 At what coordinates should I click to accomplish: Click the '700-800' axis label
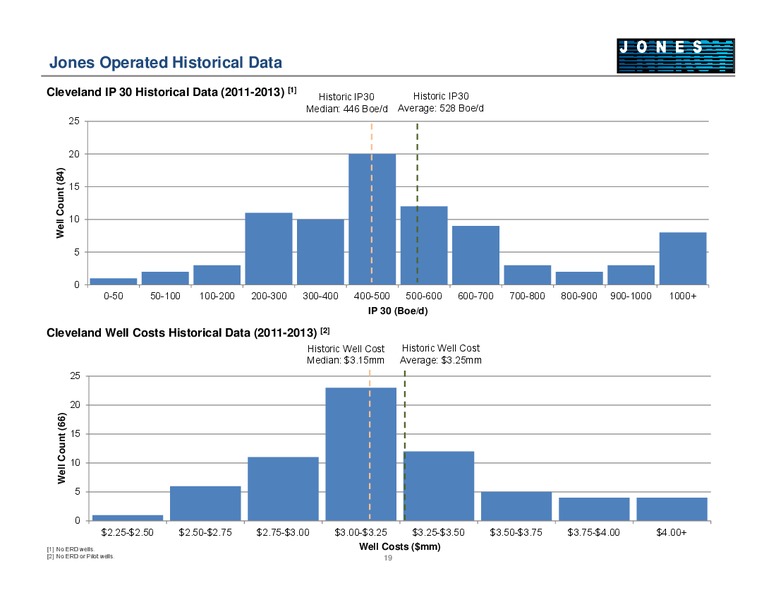(x=528, y=296)
